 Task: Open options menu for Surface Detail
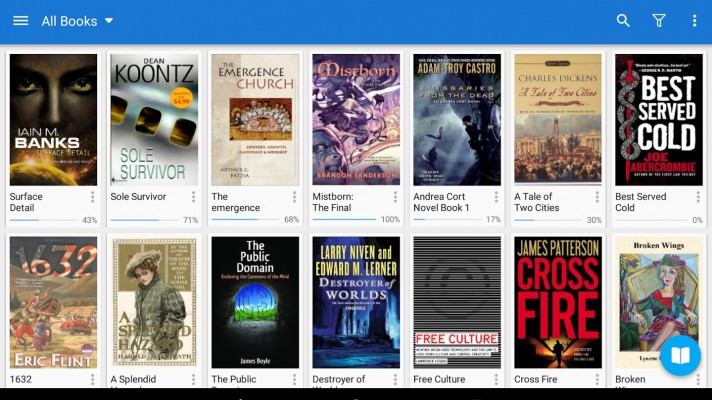93,197
